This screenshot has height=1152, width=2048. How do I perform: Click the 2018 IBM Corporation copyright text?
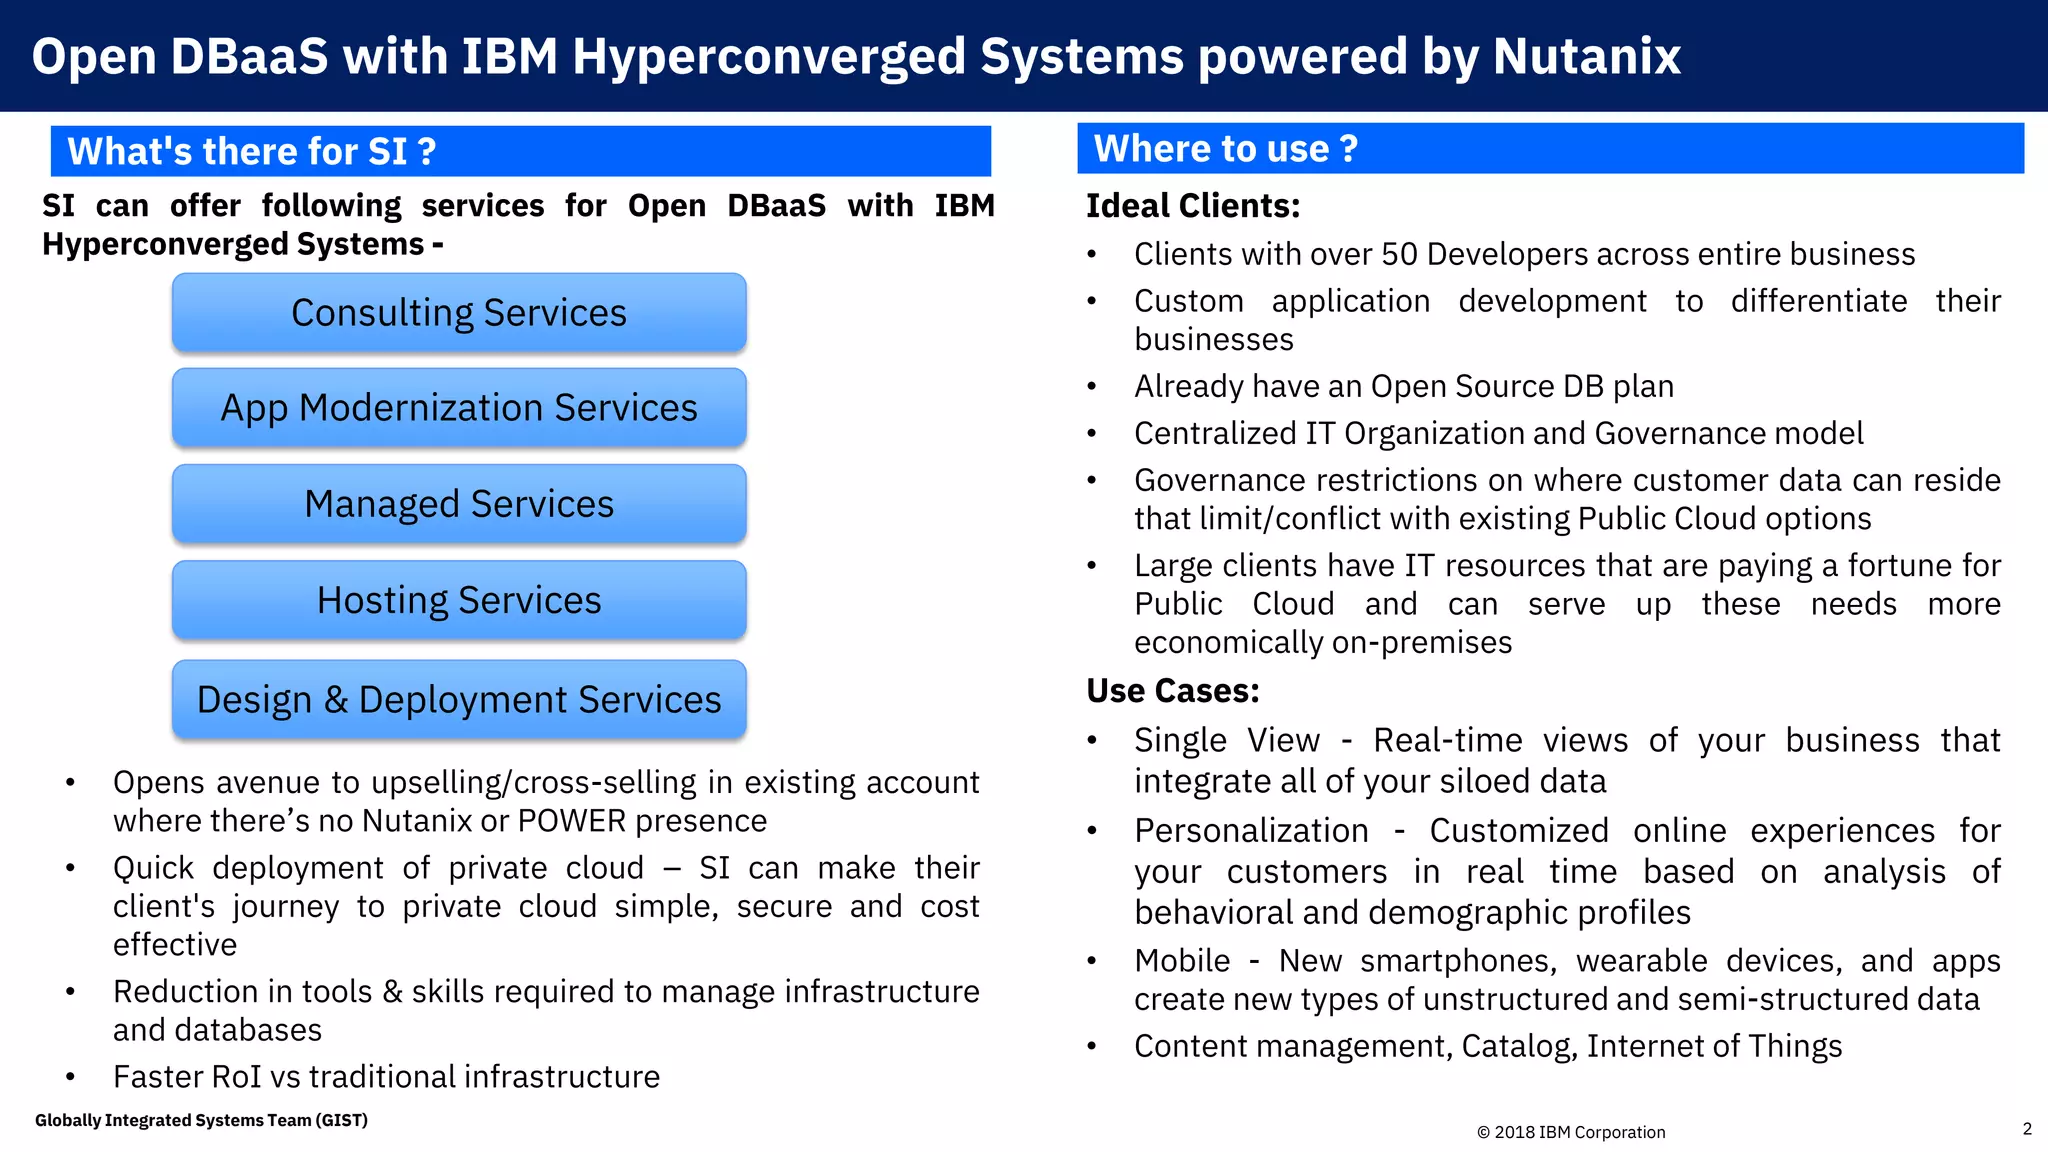tap(1570, 1132)
